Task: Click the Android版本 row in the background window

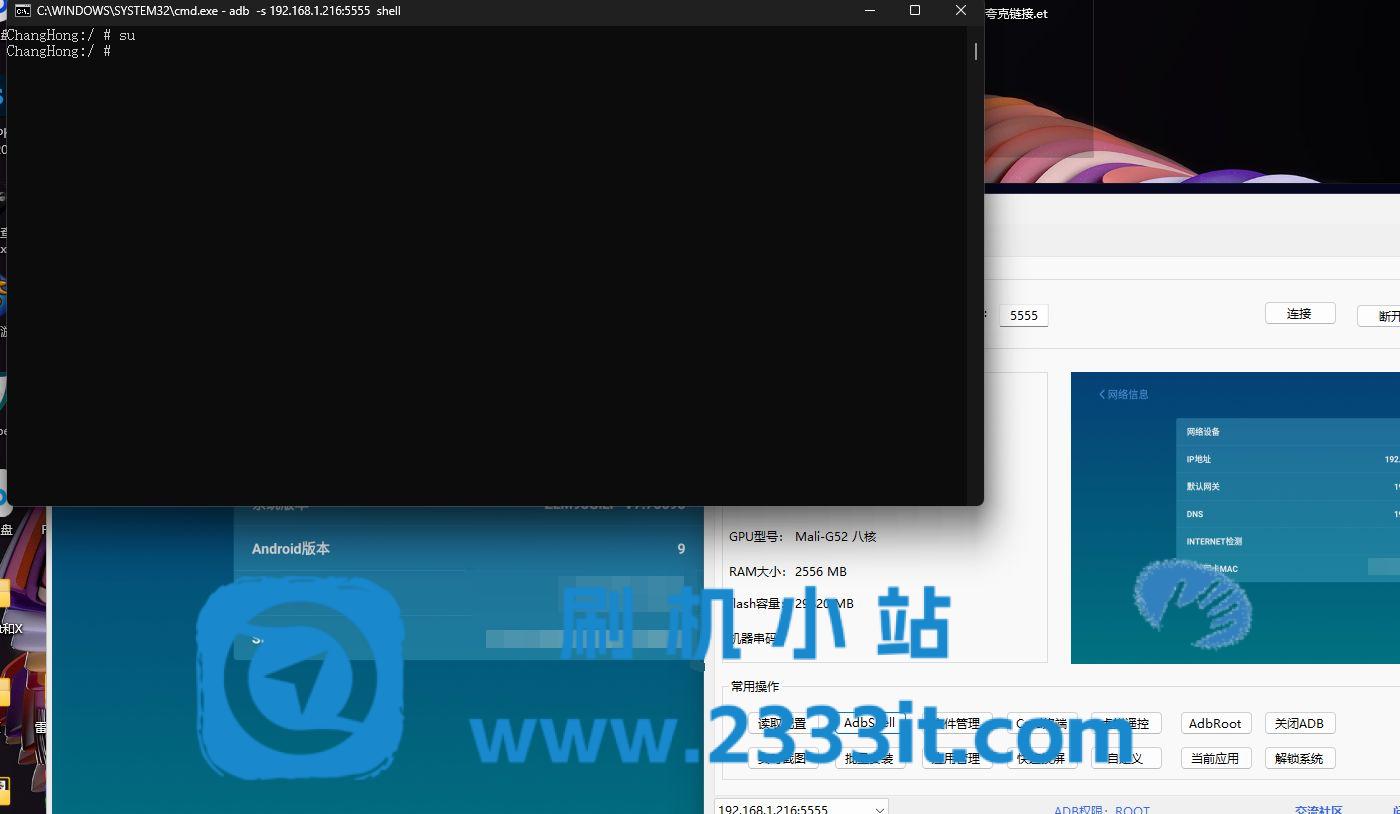Action: tap(469, 549)
